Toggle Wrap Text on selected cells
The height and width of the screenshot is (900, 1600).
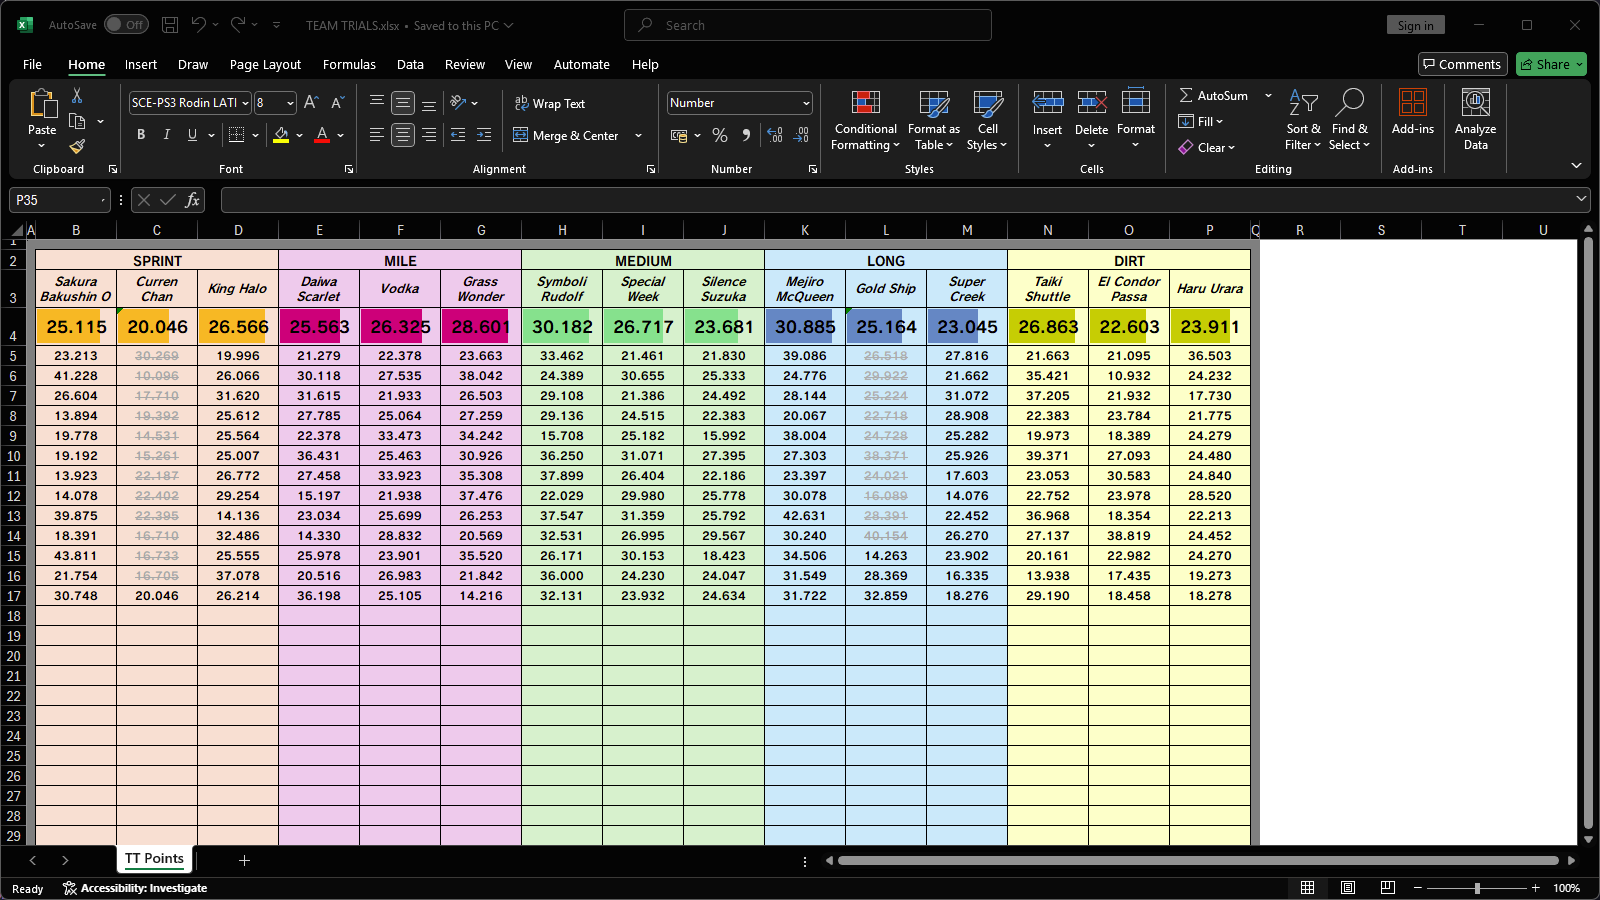549,103
